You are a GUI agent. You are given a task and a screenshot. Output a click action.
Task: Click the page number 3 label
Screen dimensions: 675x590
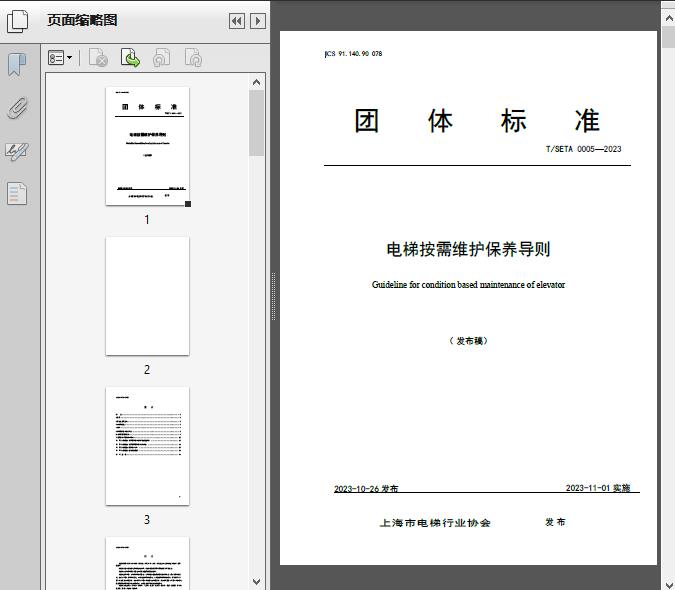point(147,520)
